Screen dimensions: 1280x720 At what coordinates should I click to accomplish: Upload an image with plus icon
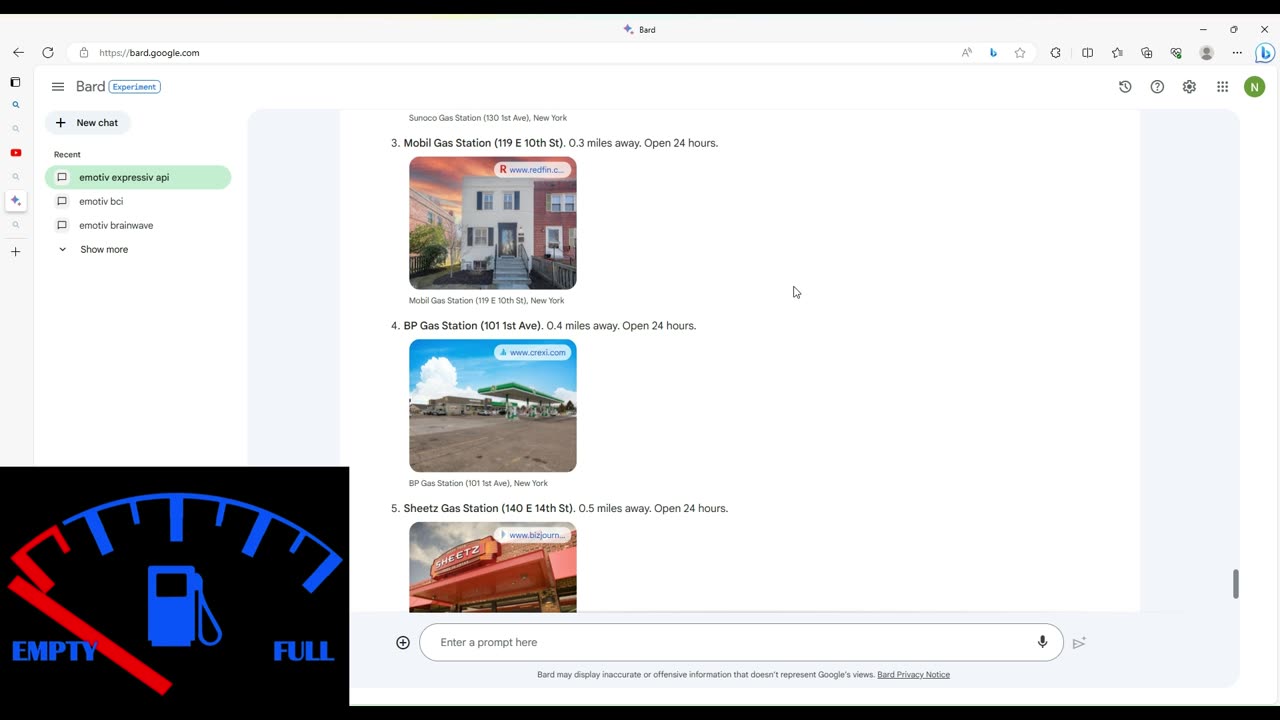(403, 642)
